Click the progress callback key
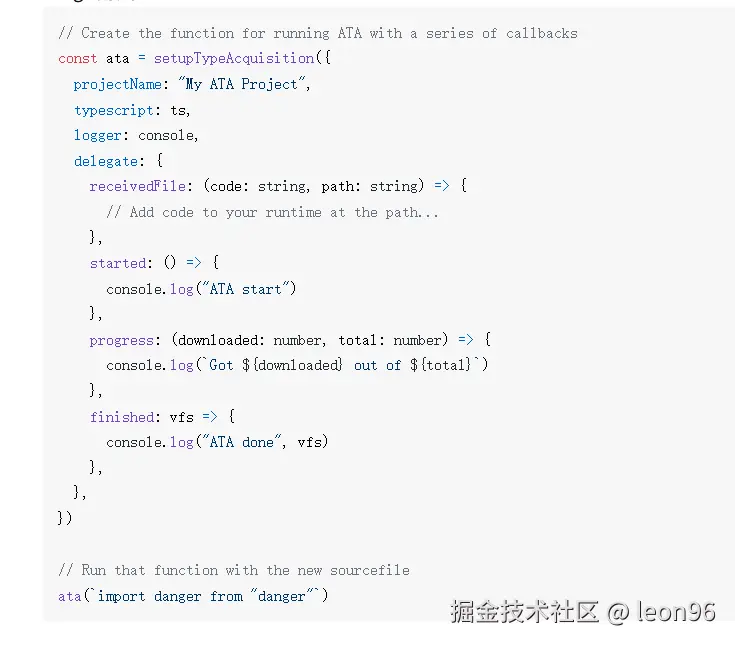735x645 pixels. (122, 340)
